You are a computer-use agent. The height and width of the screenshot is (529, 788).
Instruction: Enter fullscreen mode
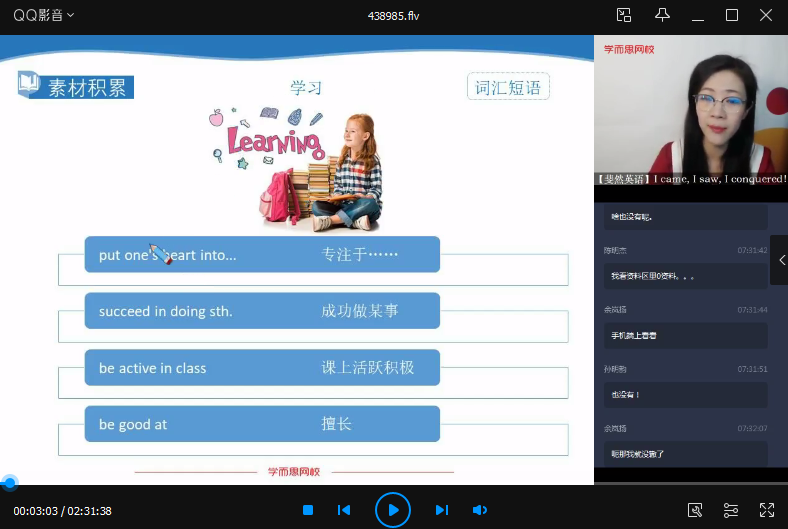pos(767,510)
